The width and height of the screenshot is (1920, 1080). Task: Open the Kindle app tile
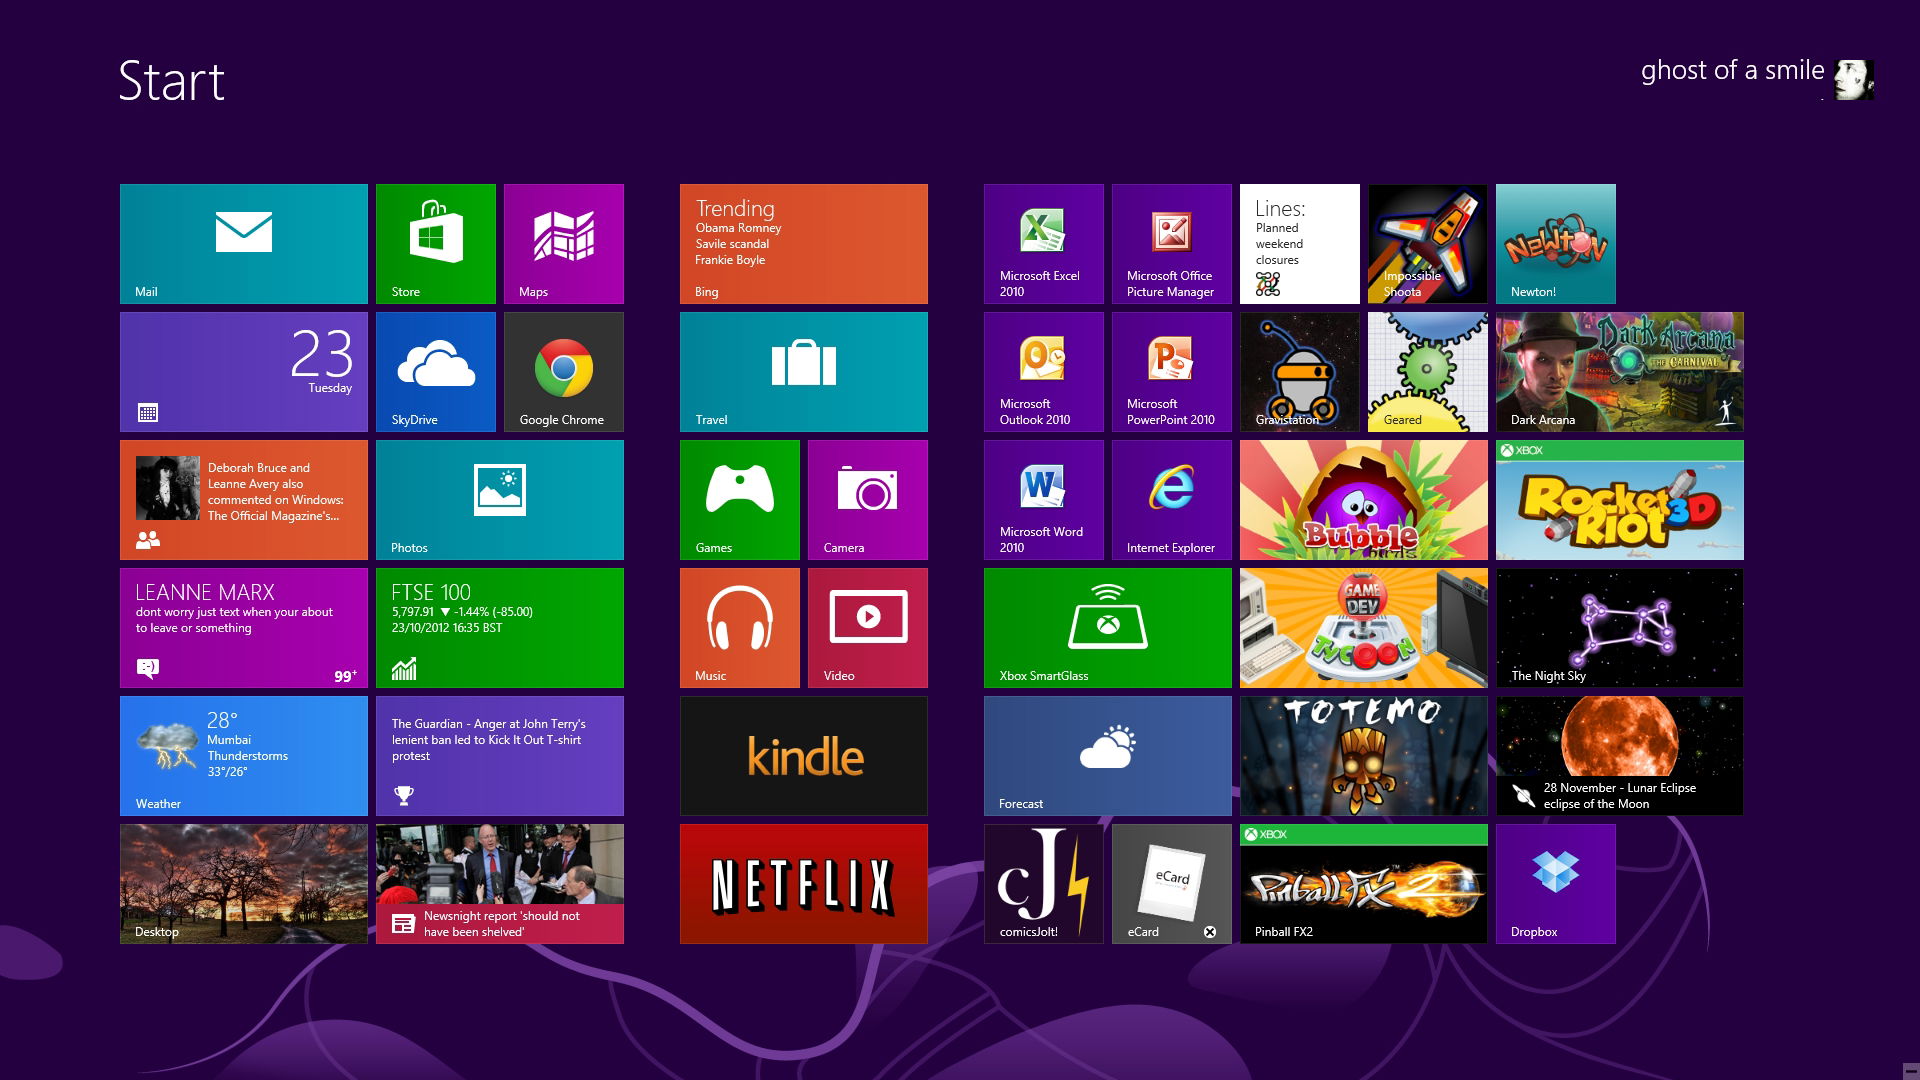(807, 756)
